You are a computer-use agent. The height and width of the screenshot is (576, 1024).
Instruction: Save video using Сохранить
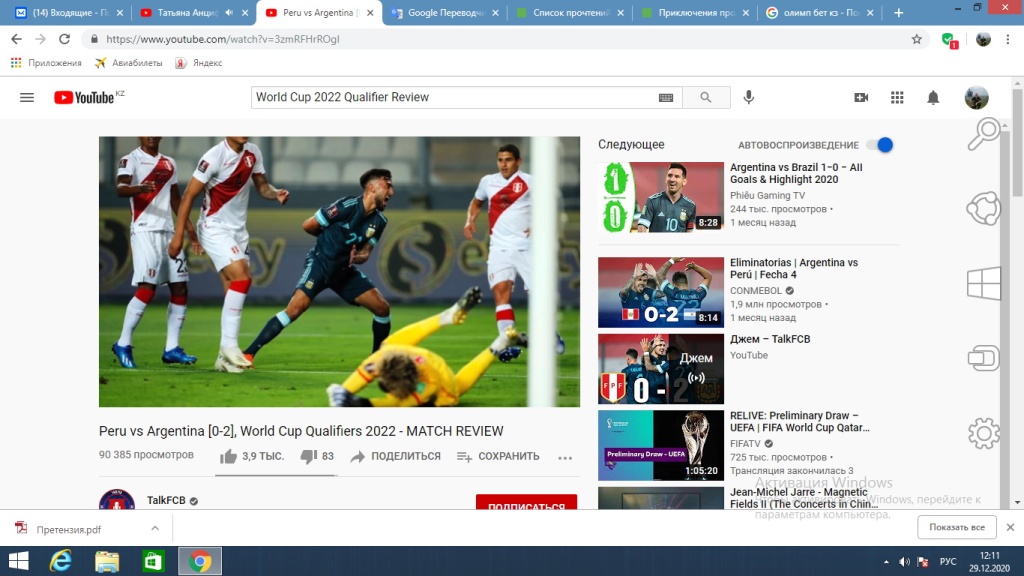(x=498, y=456)
